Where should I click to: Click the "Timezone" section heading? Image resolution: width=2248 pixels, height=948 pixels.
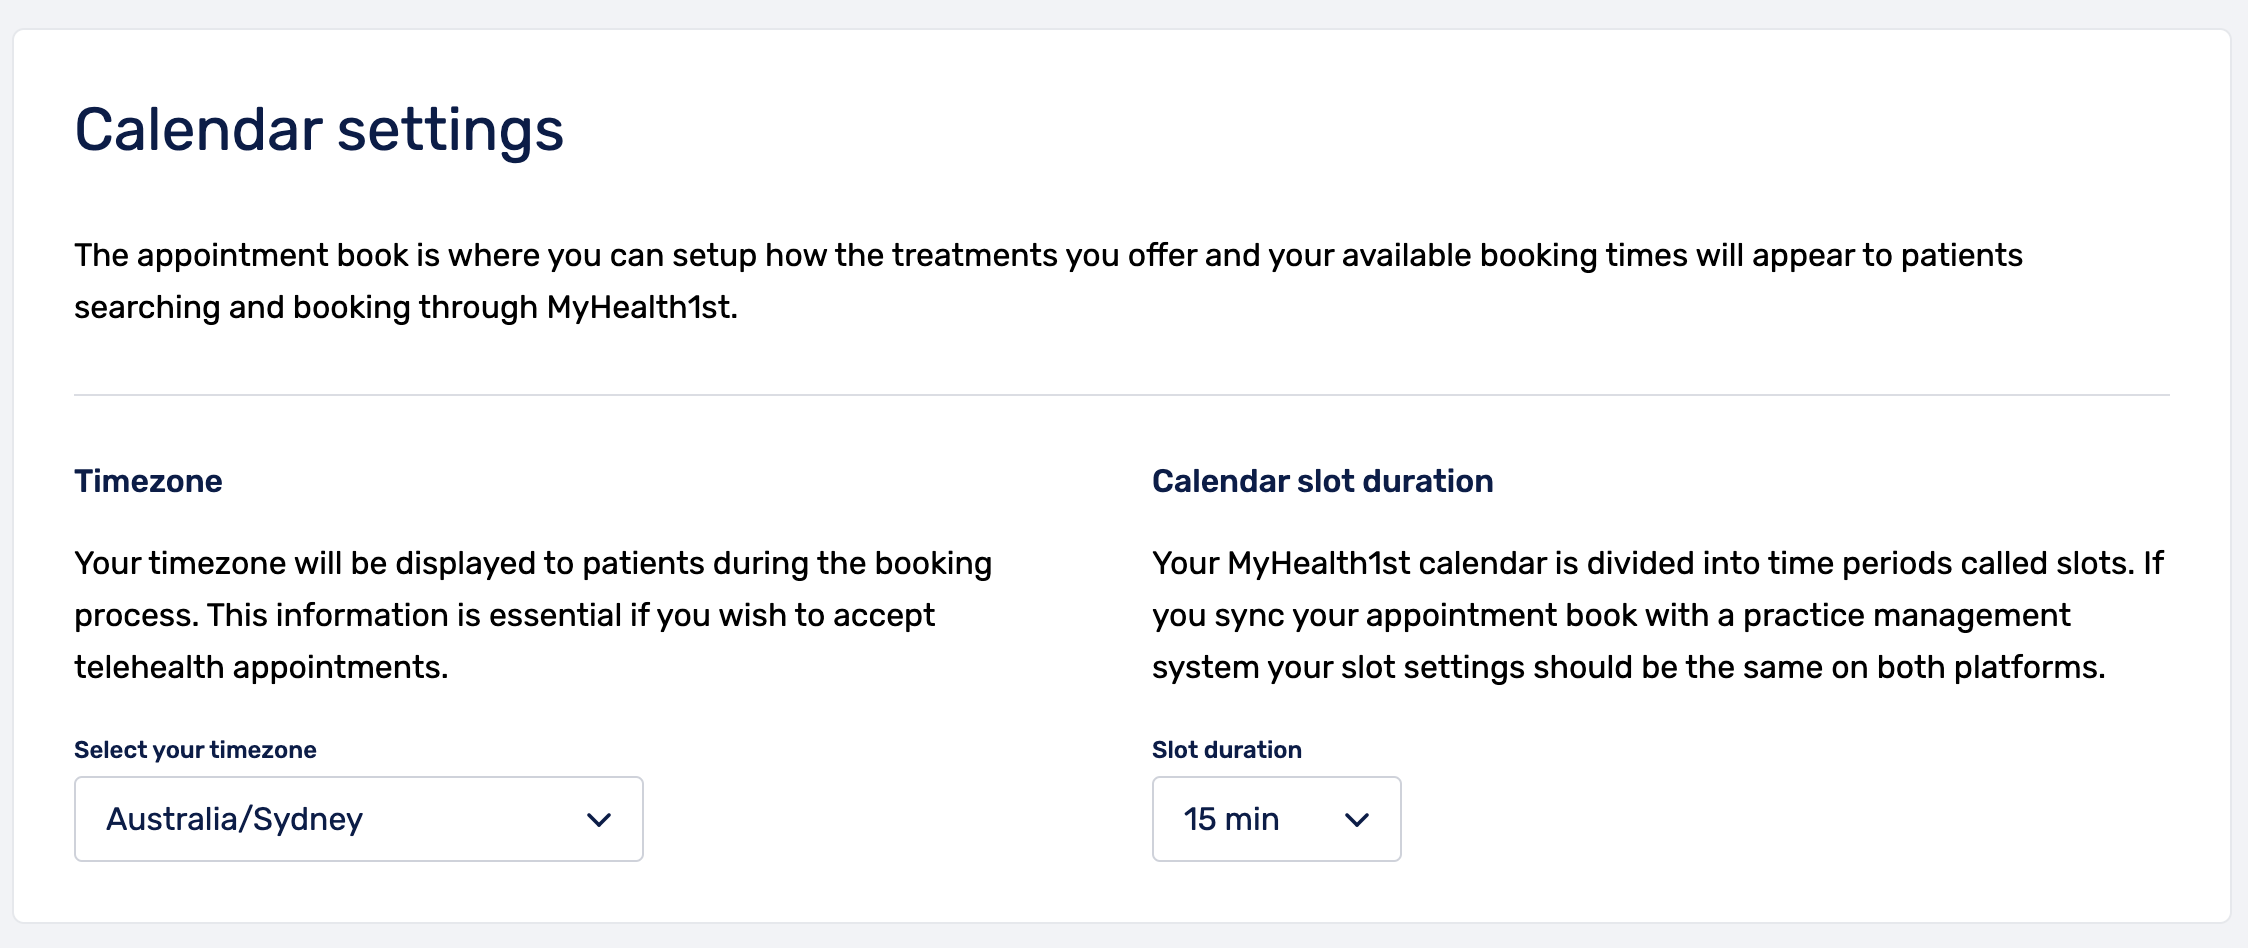(x=148, y=481)
